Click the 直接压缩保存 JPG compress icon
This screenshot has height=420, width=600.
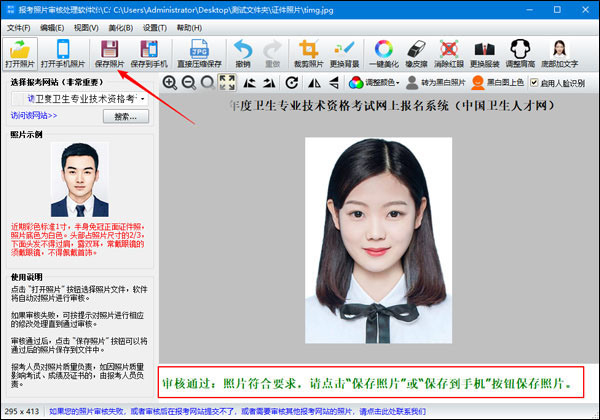200,52
